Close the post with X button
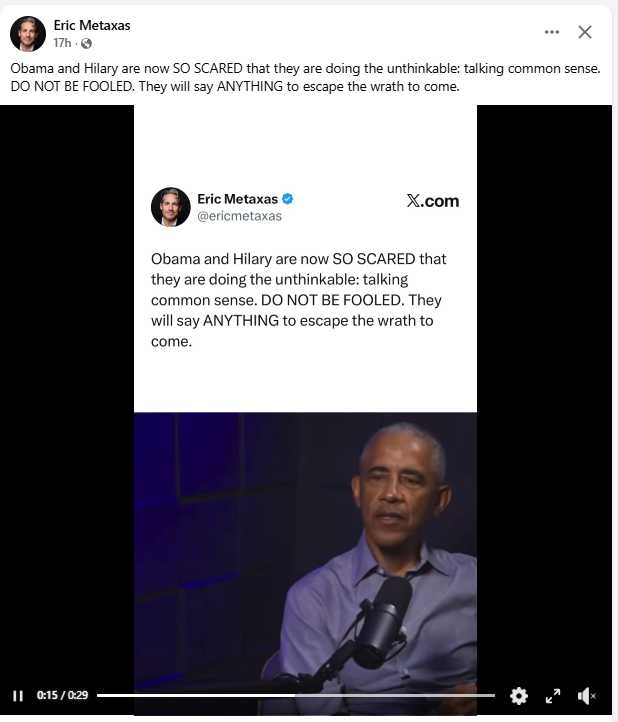The width and height of the screenshot is (618, 722). pyautogui.click(x=585, y=32)
